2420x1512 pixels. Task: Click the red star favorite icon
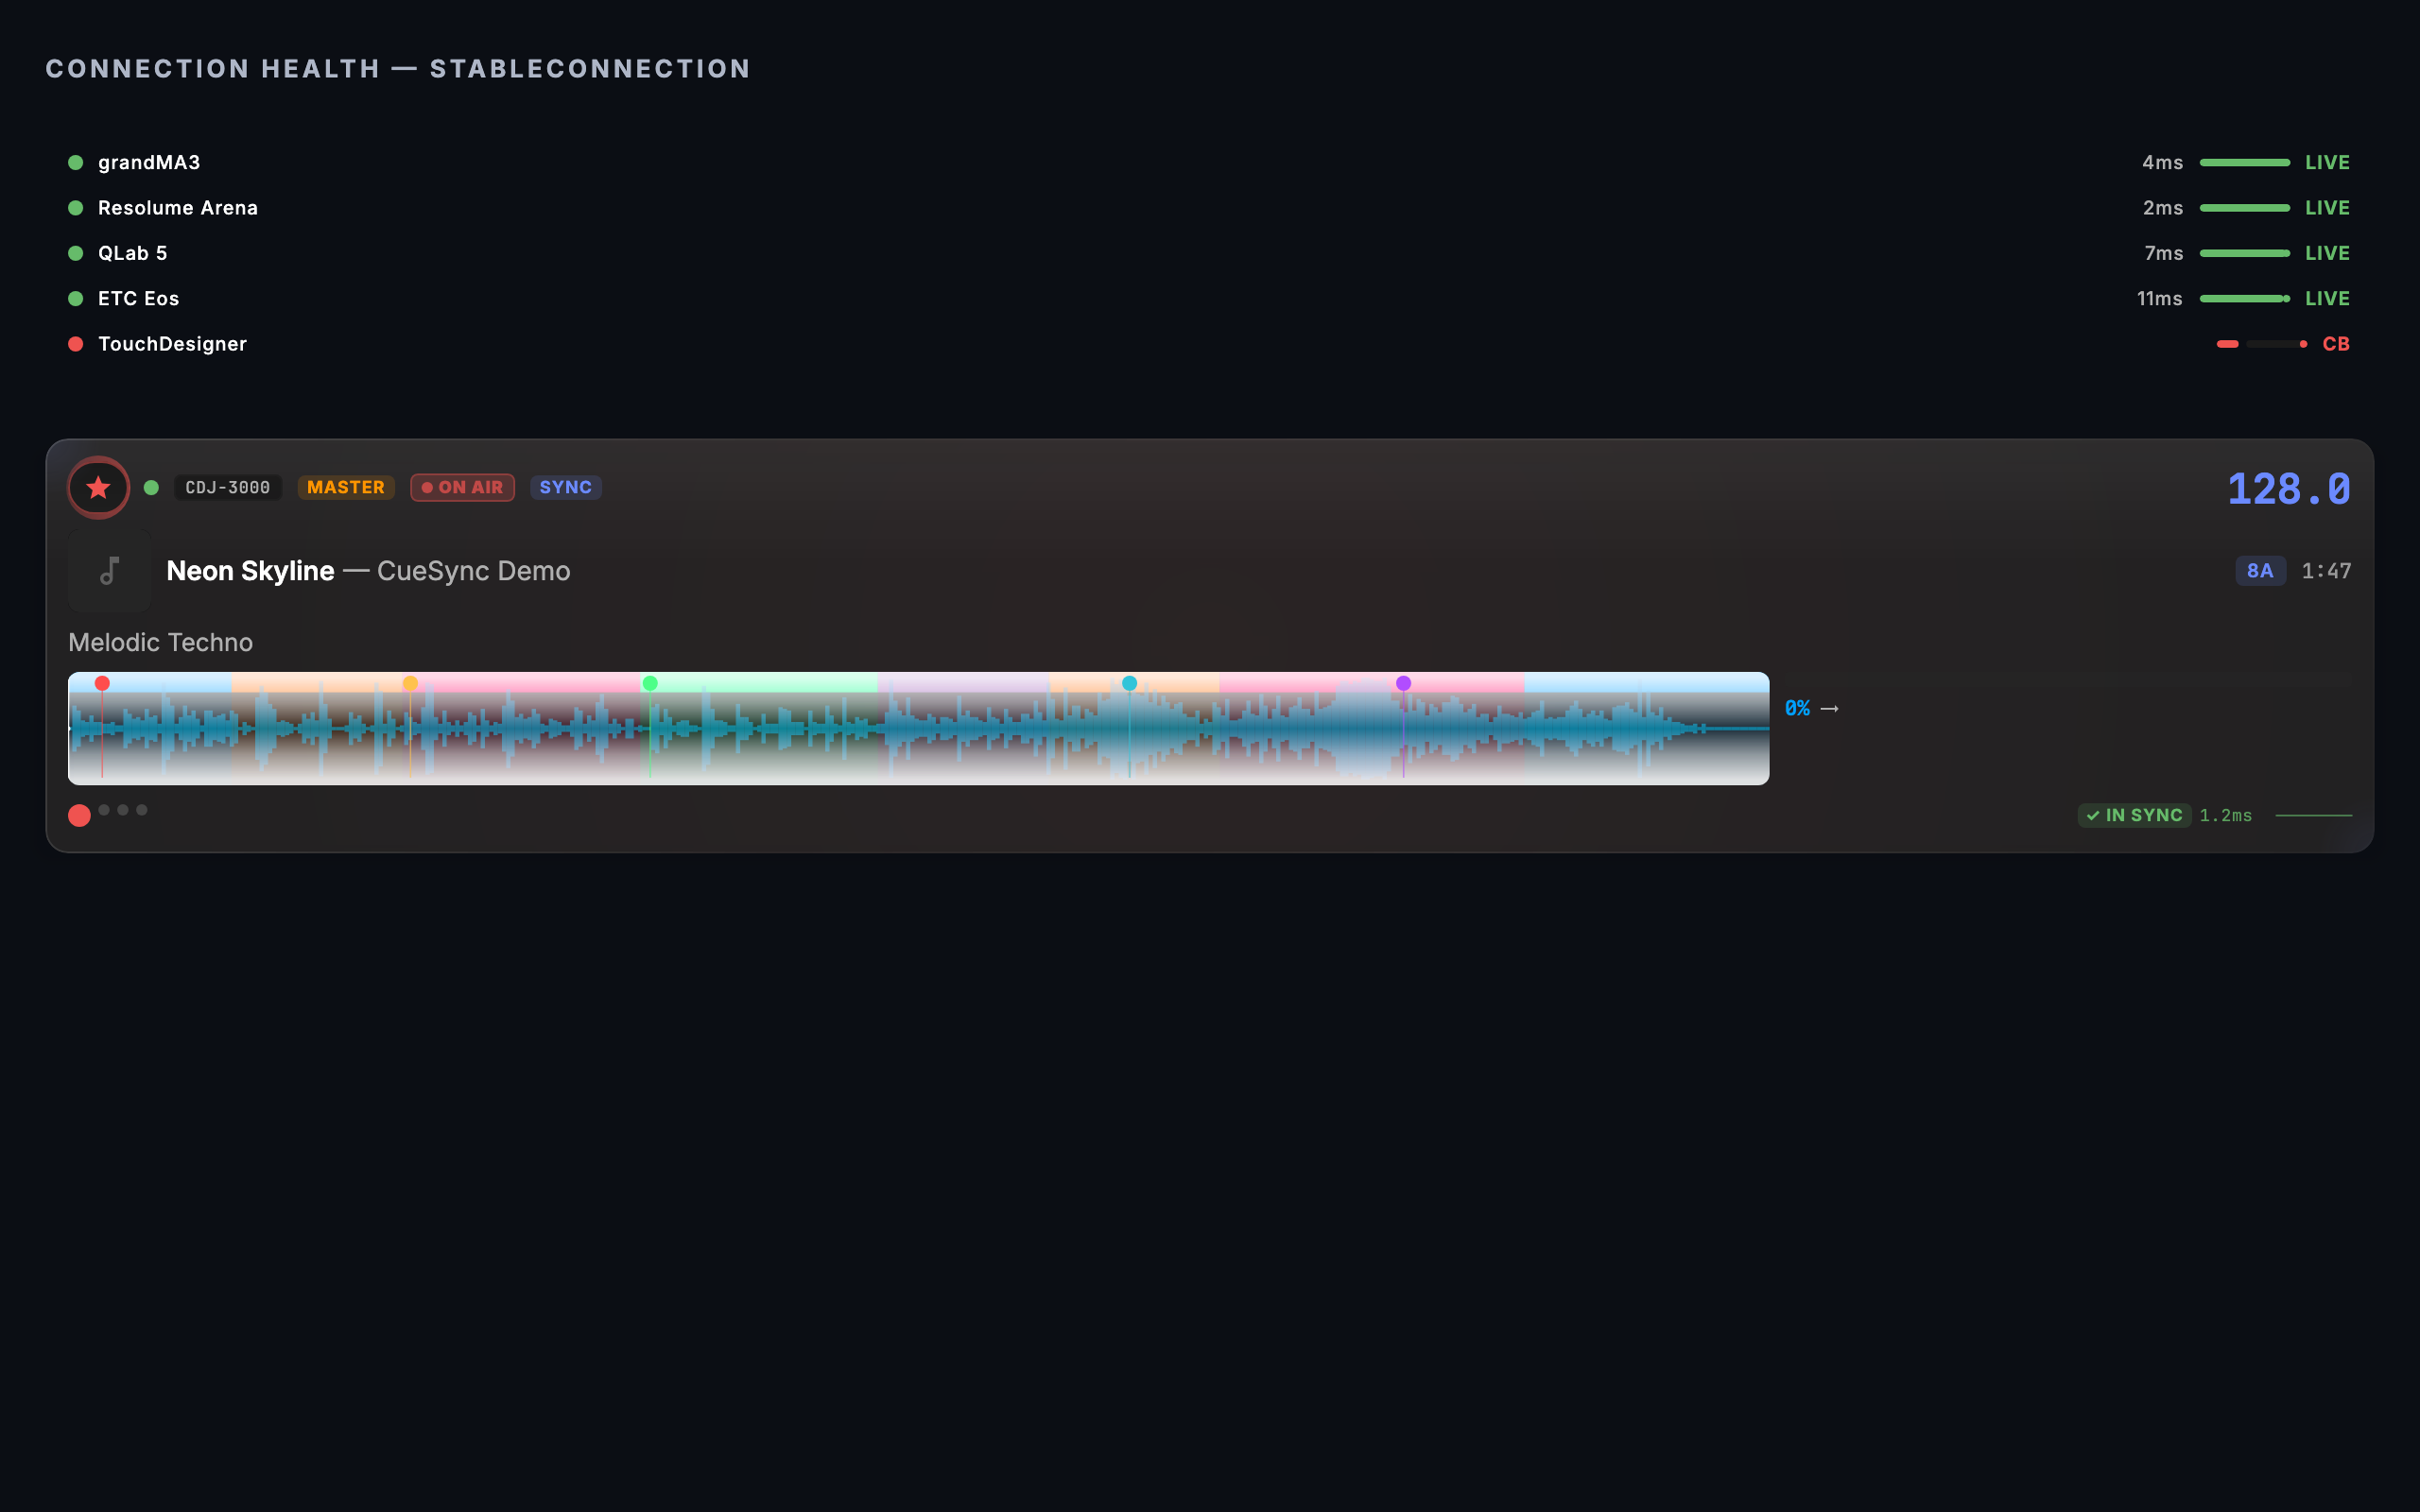[98, 488]
